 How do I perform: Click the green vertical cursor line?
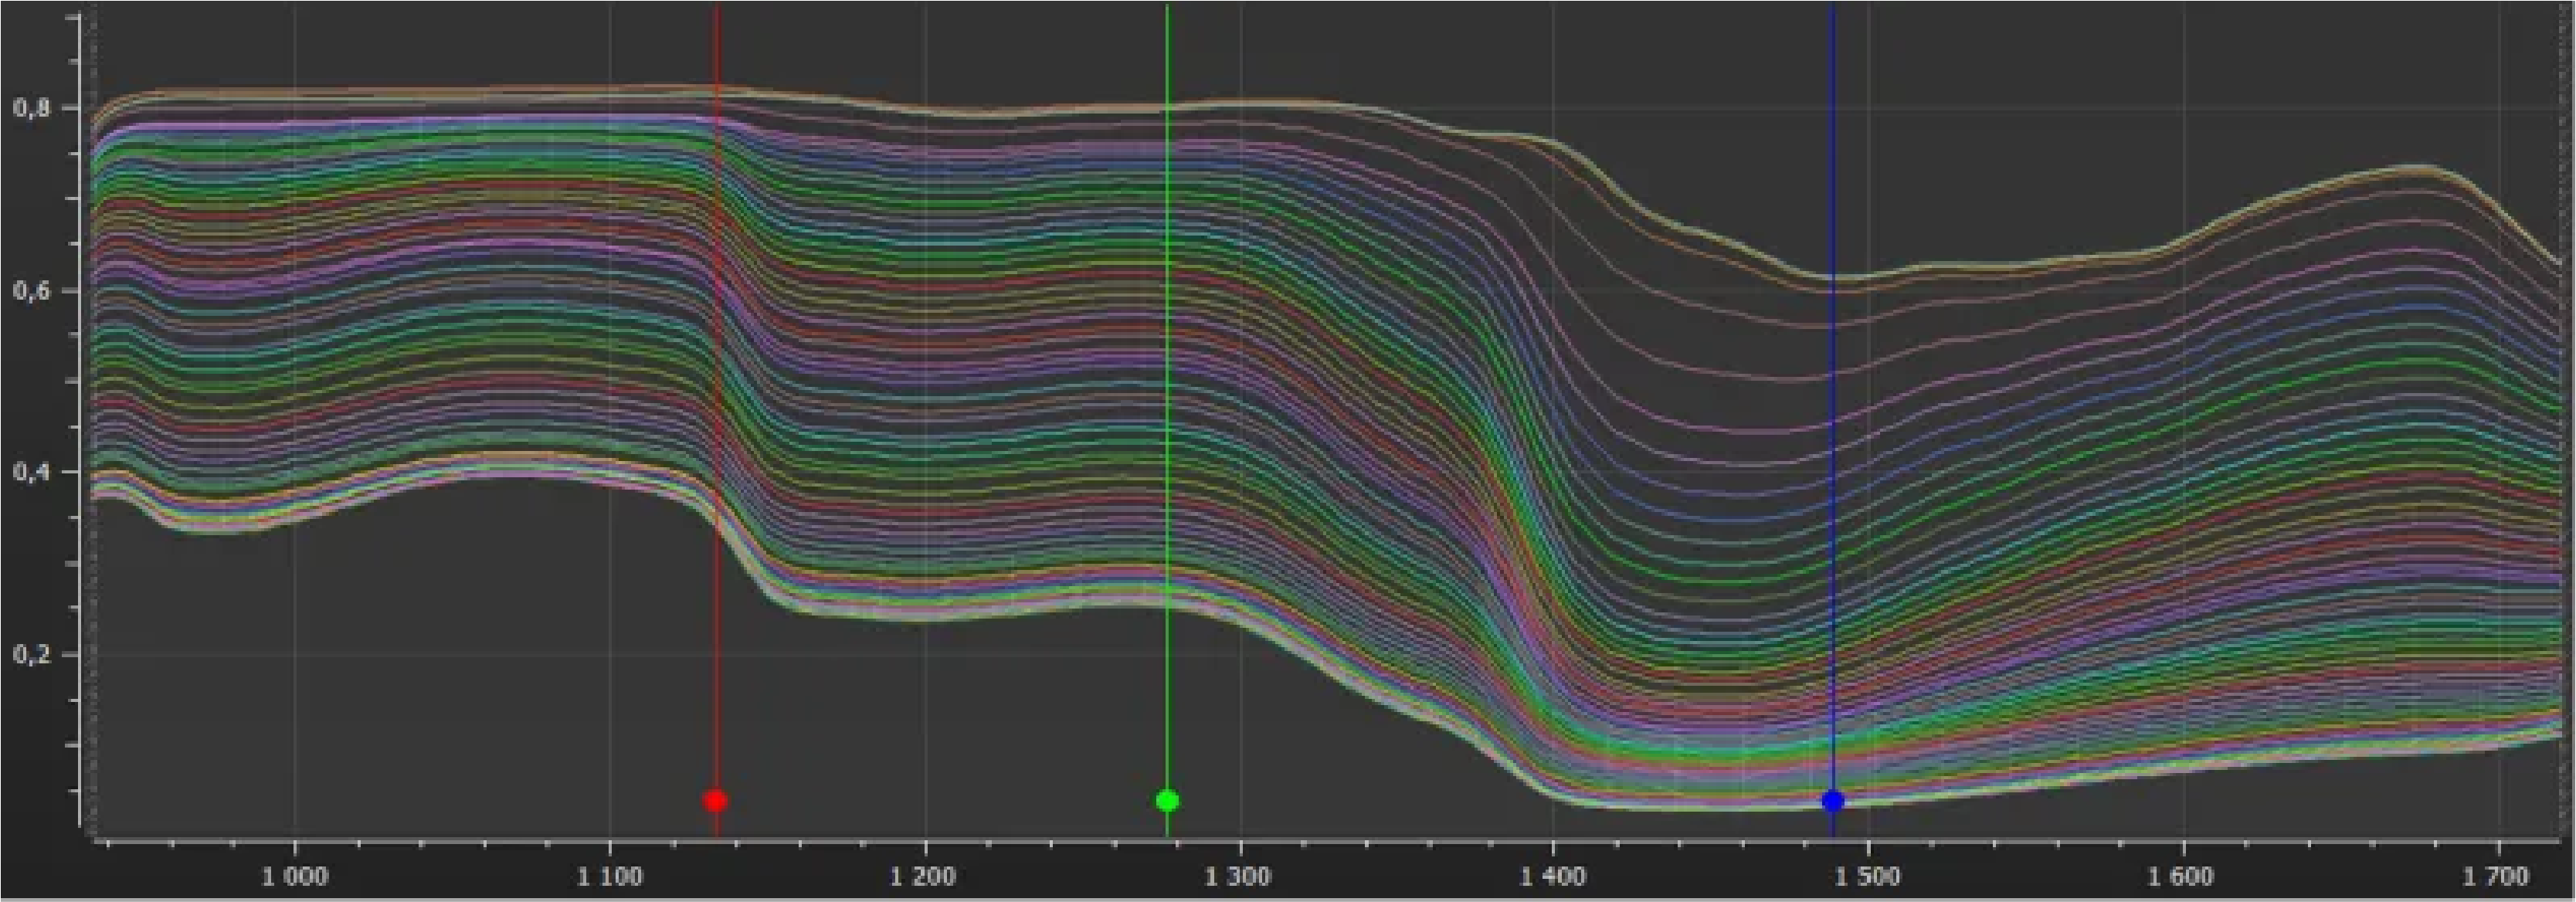coord(1166,400)
